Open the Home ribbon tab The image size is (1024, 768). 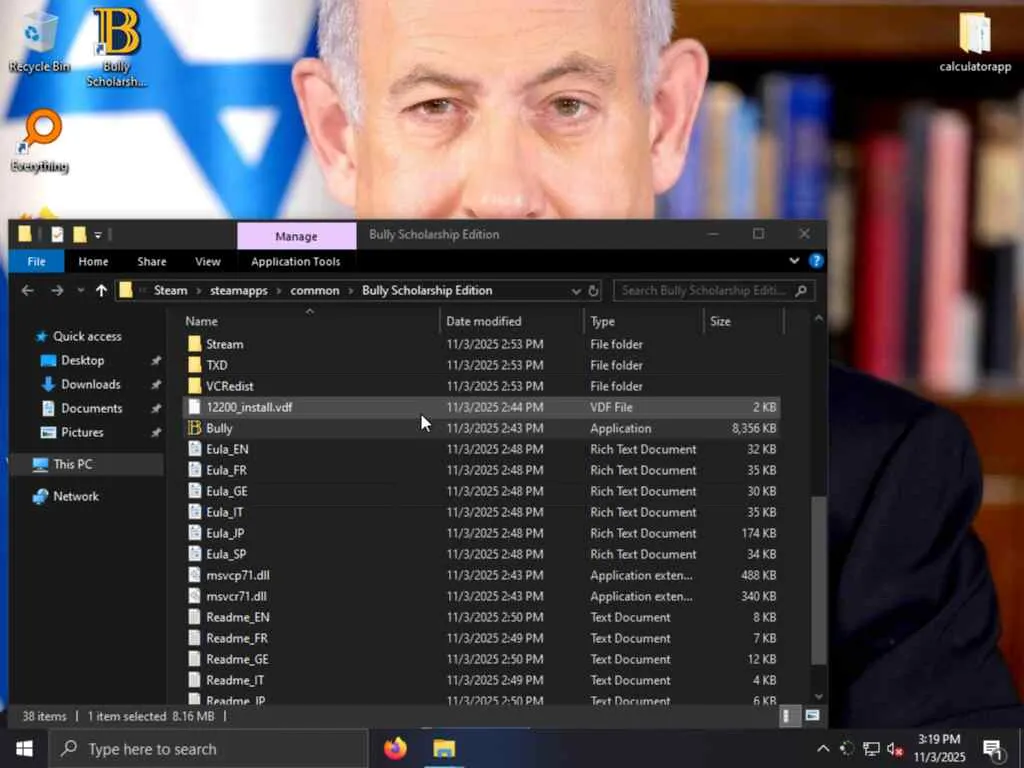93,261
